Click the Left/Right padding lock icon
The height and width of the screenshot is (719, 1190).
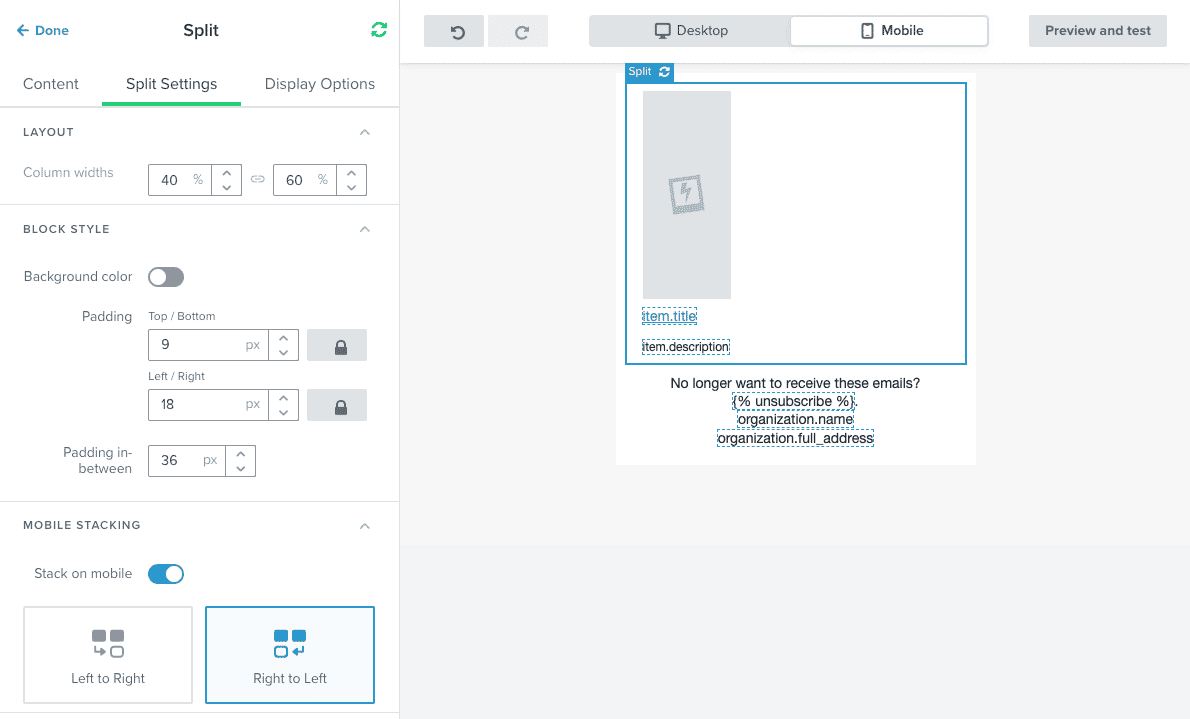337,405
